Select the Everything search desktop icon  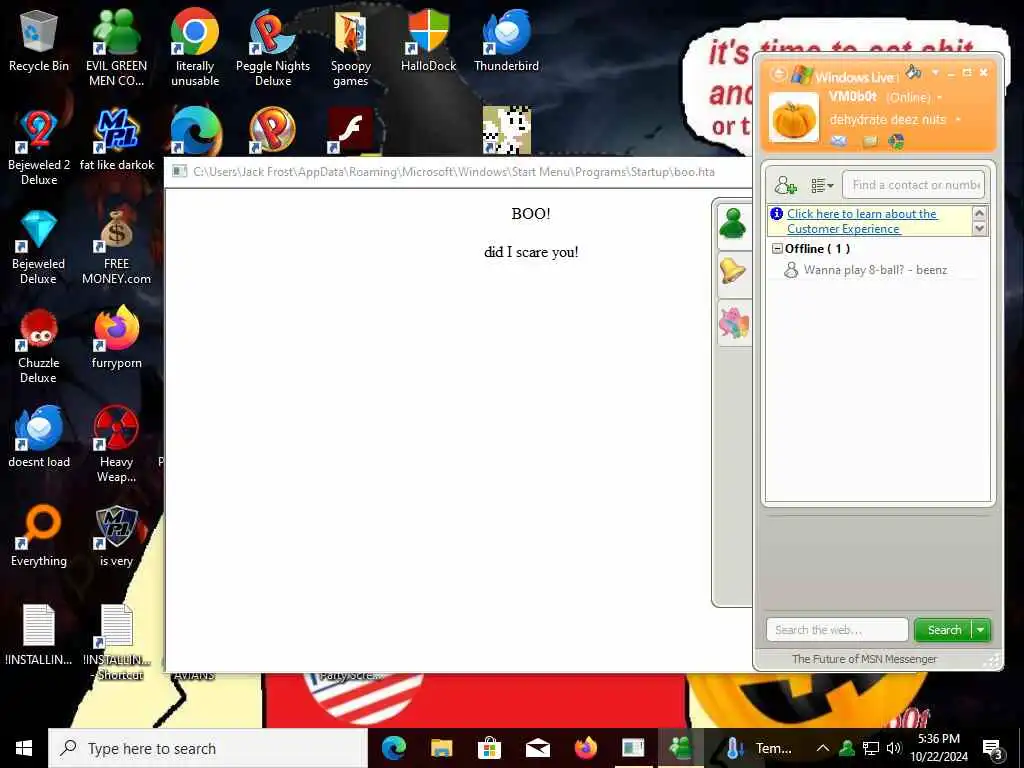39,536
